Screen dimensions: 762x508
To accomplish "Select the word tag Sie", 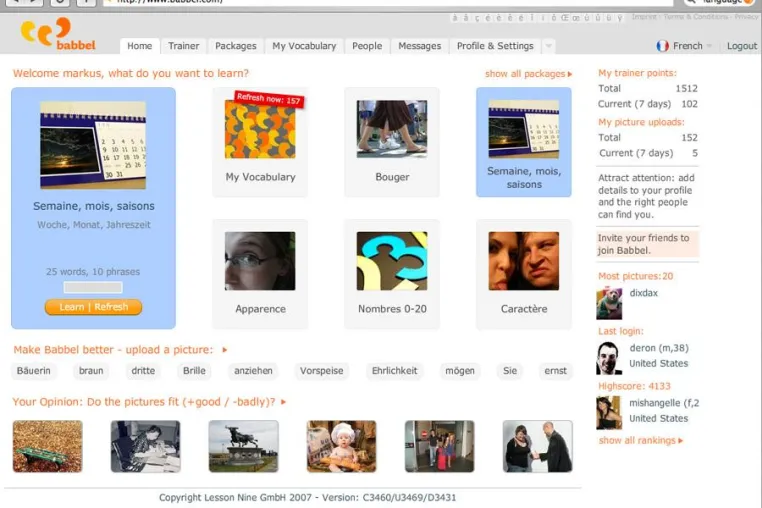I will [510, 371].
